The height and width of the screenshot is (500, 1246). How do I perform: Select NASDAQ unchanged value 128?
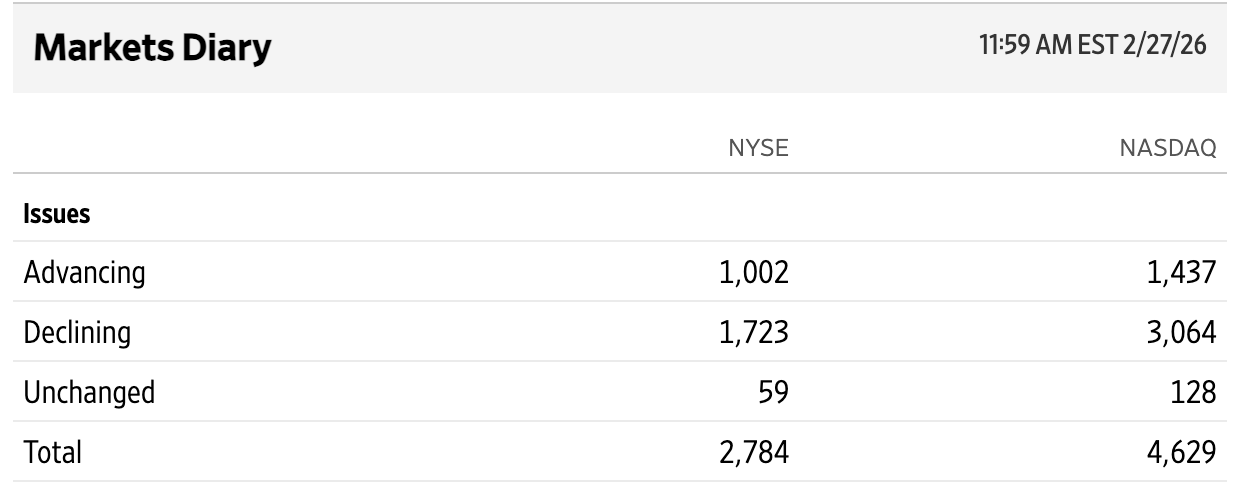(1194, 392)
